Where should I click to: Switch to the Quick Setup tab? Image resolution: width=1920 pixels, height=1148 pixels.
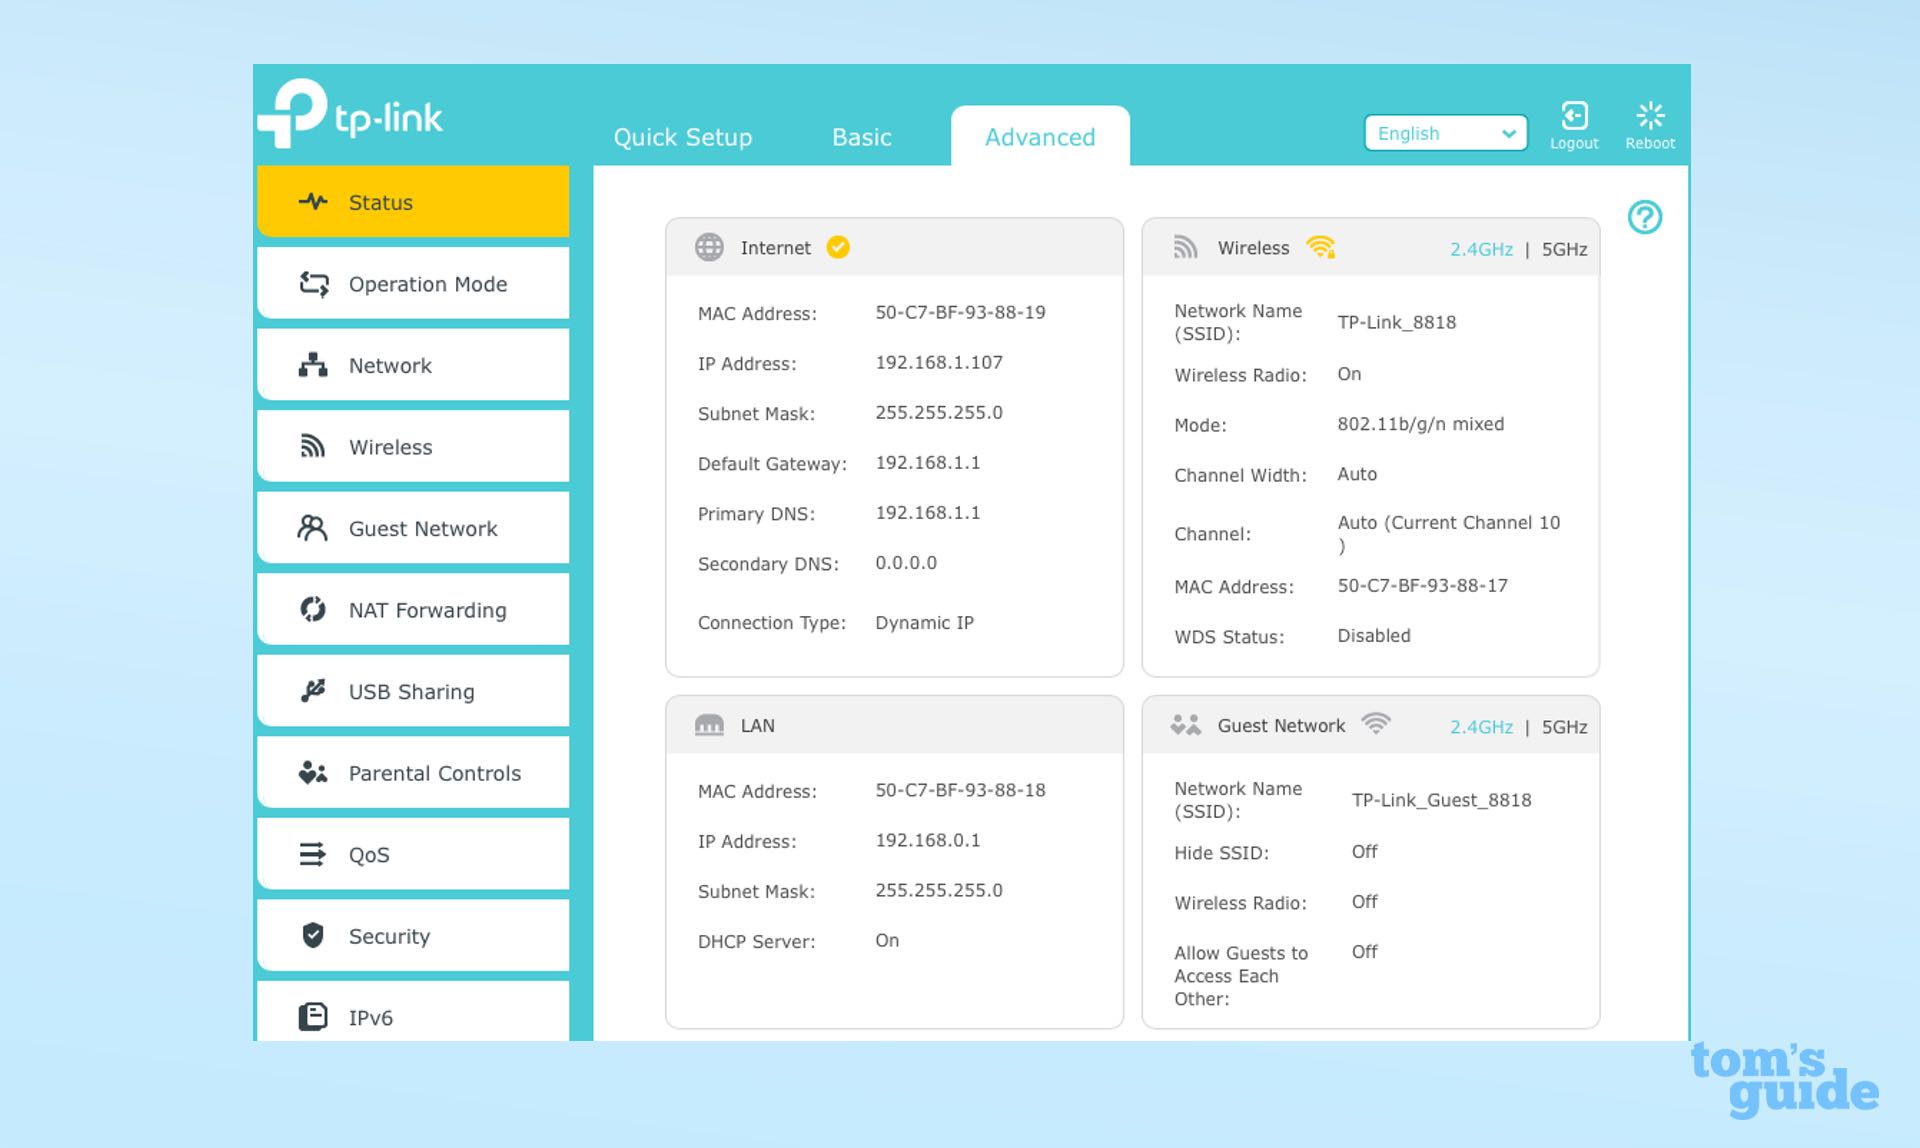(x=683, y=137)
